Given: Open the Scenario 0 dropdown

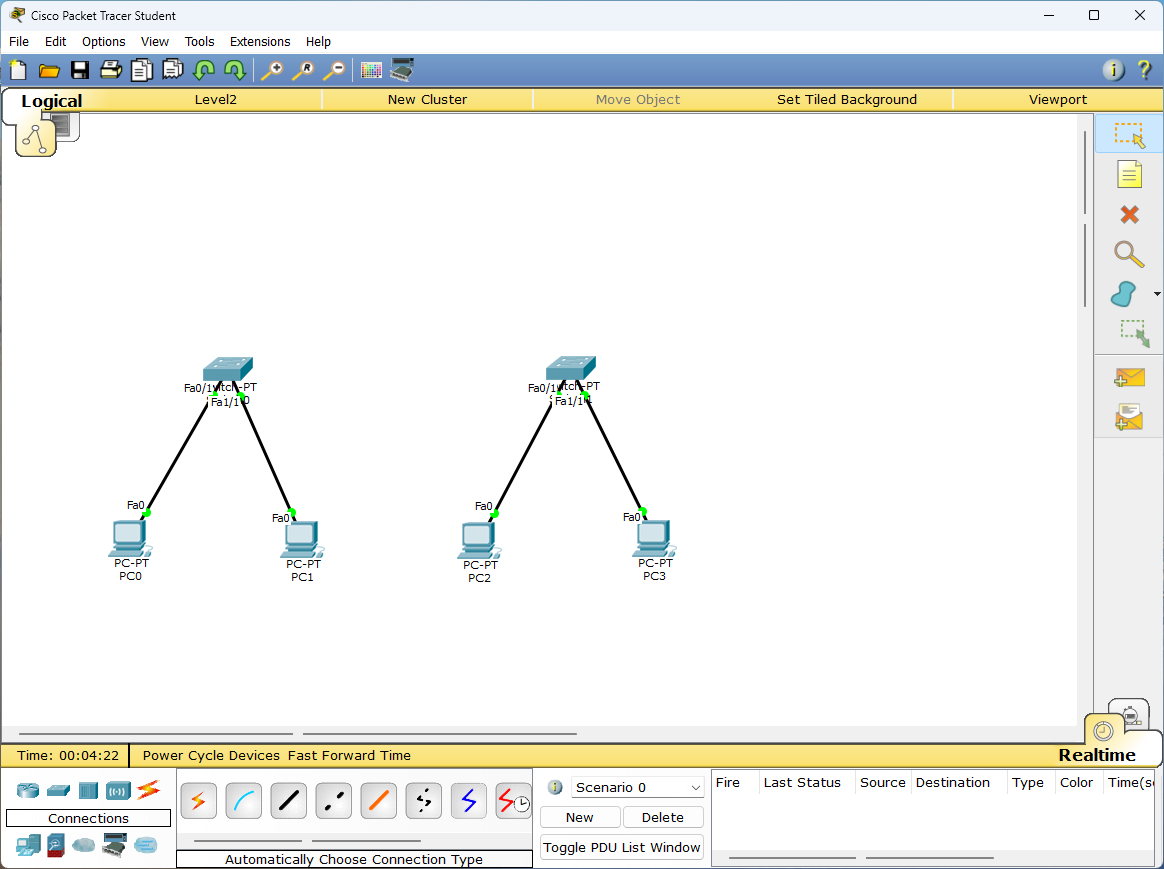Looking at the screenshot, I should pyautogui.click(x=637, y=787).
